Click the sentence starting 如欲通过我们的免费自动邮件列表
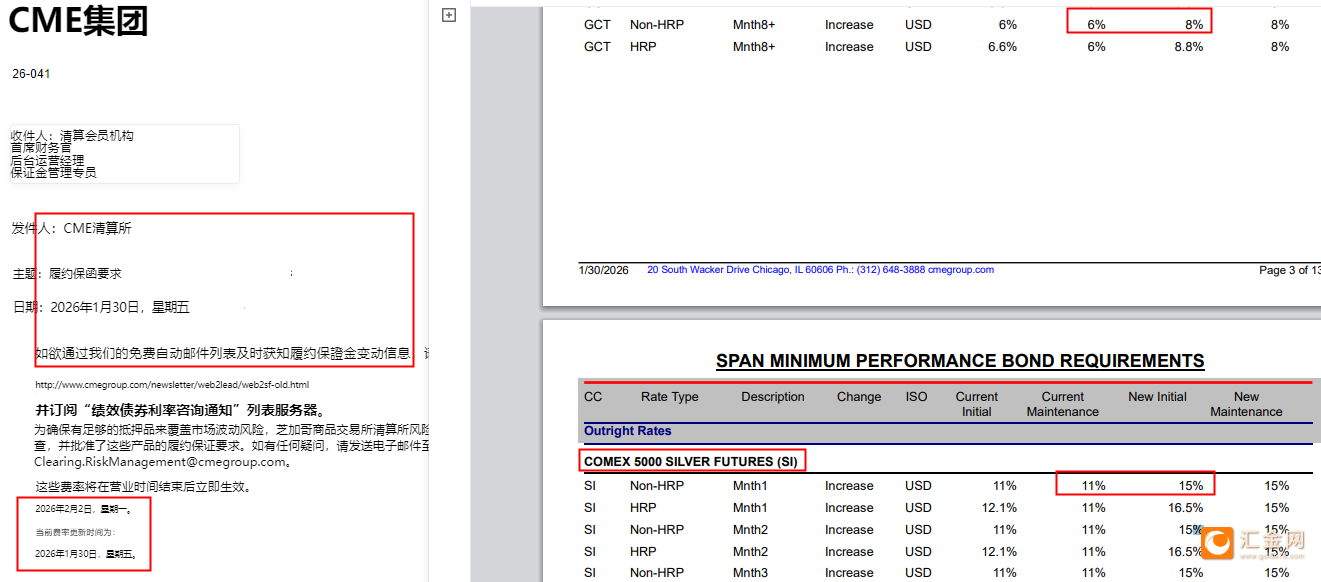 coord(232,353)
